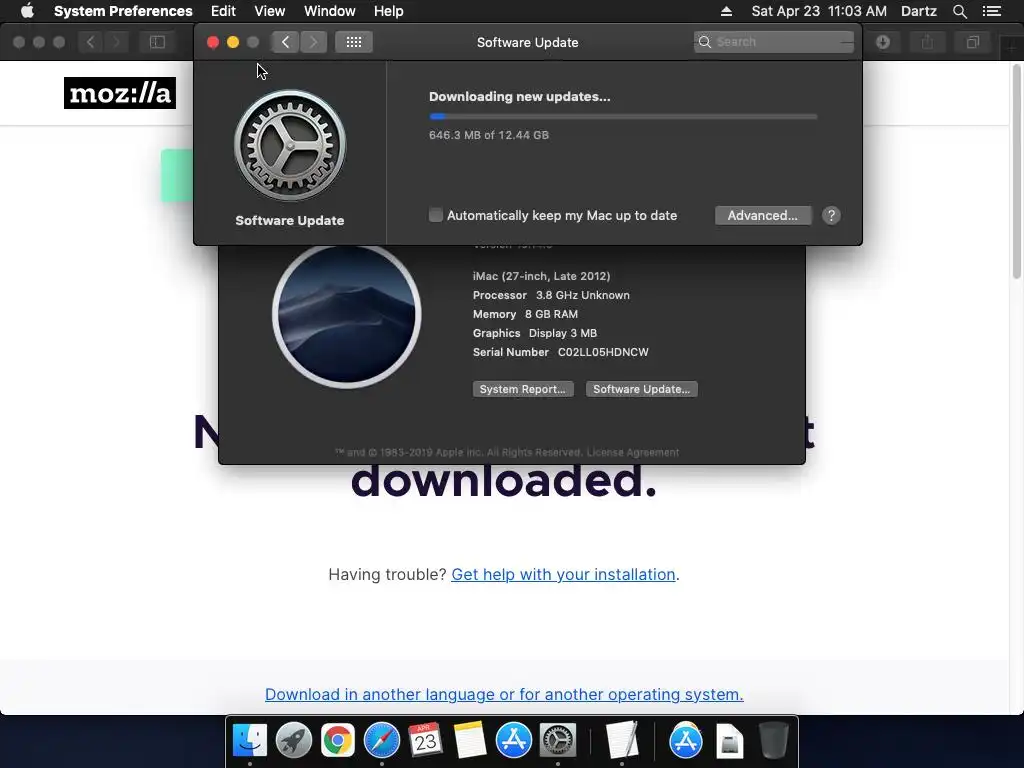
Task: Click the Software Update gear icon
Action: [290, 145]
